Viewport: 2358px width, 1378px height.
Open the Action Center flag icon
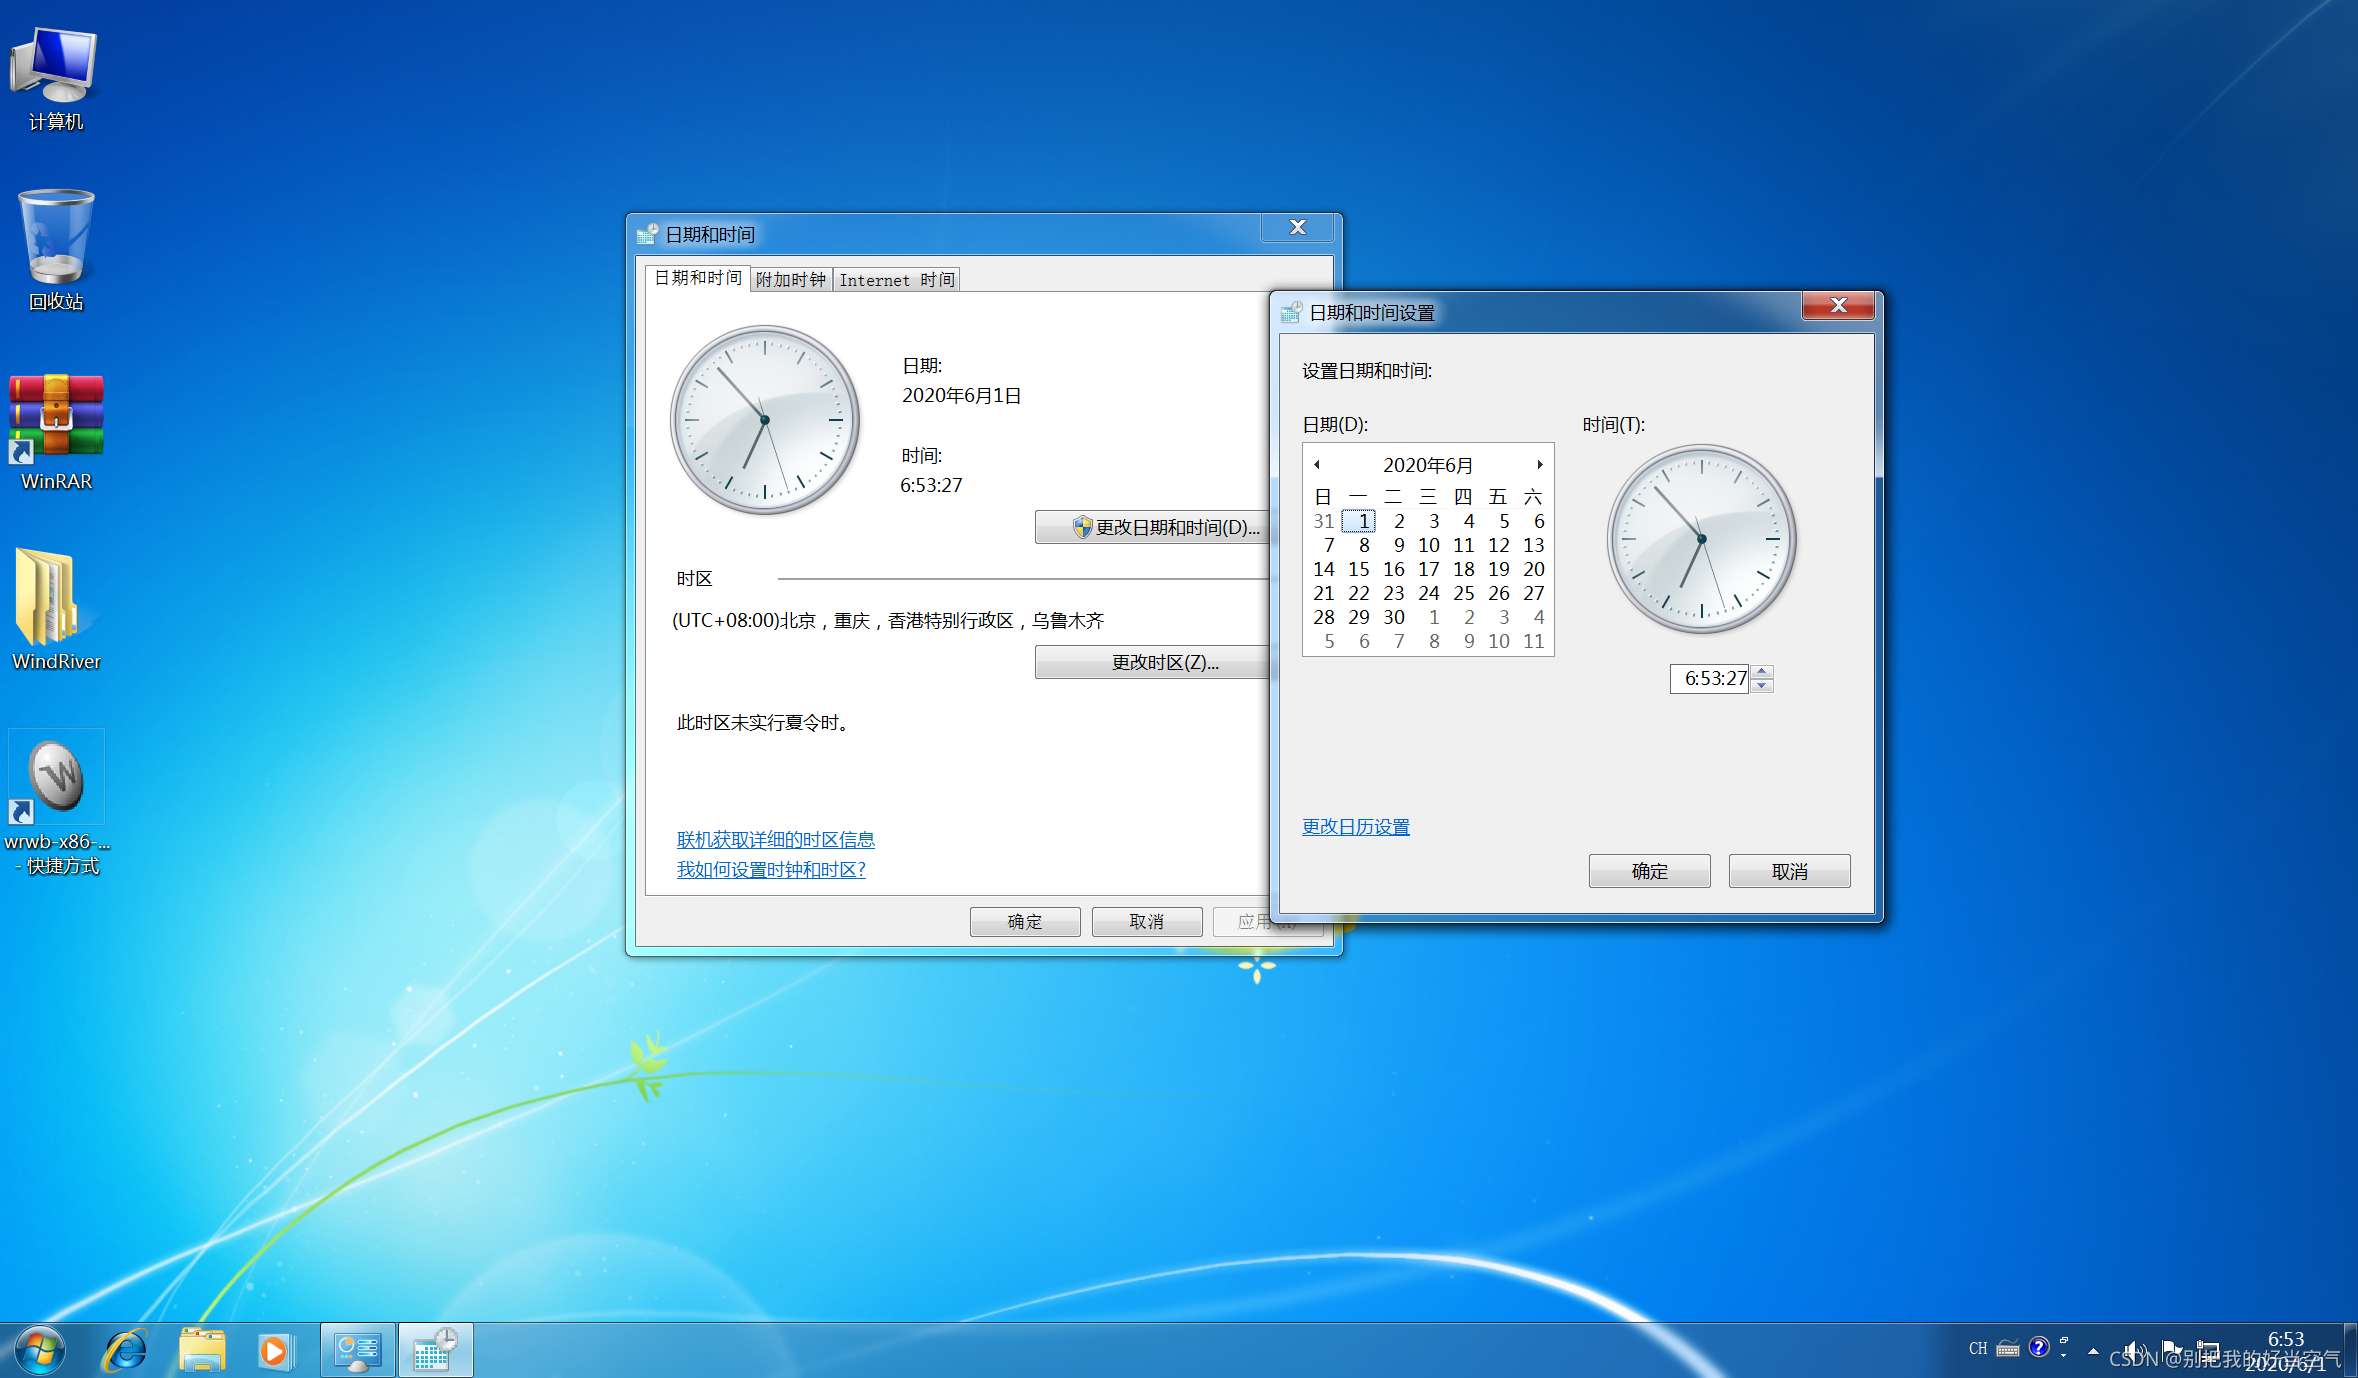(x=2171, y=1350)
